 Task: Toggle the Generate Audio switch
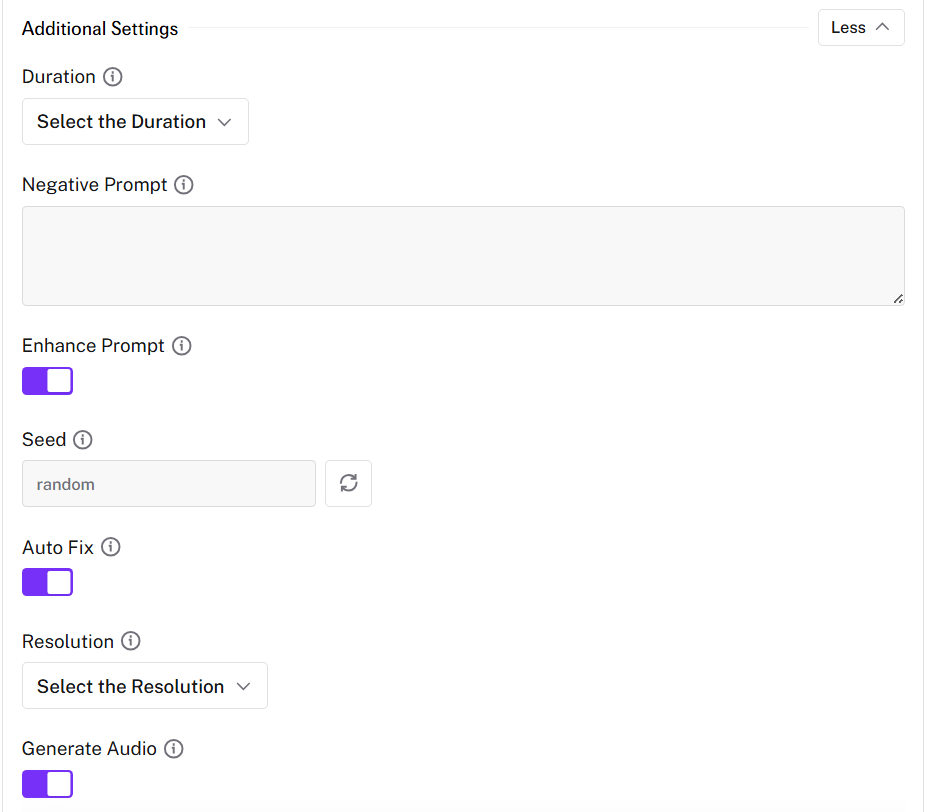47,784
